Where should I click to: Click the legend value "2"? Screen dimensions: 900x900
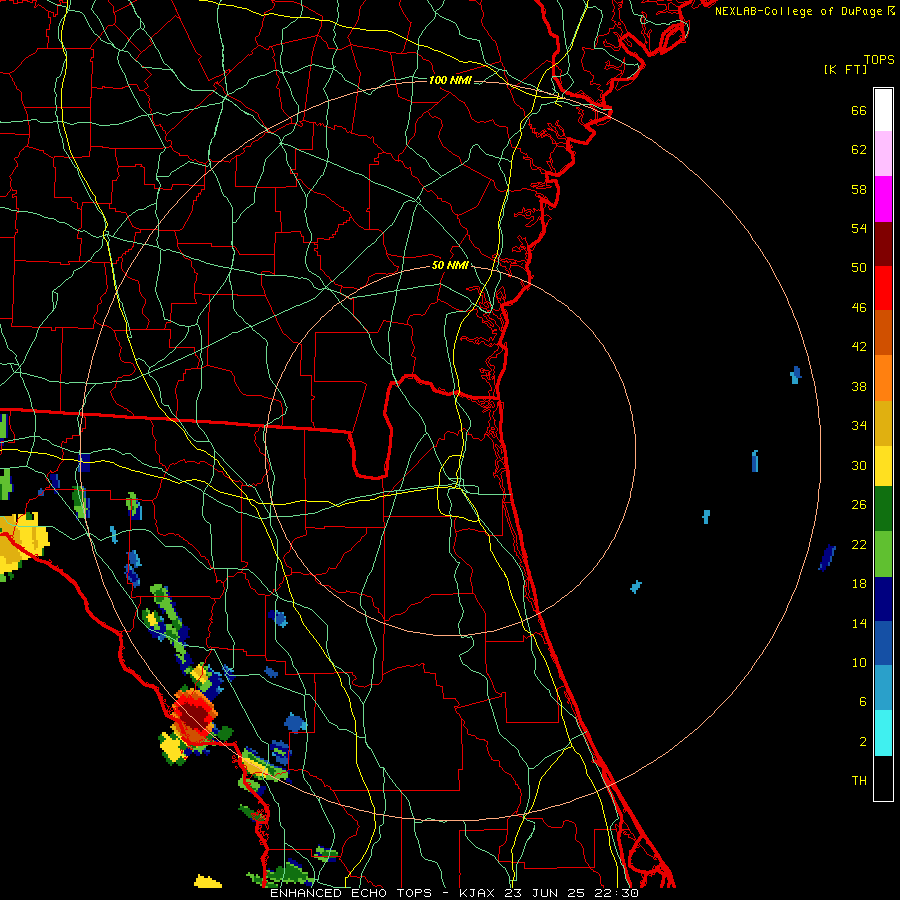tap(863, 742)
